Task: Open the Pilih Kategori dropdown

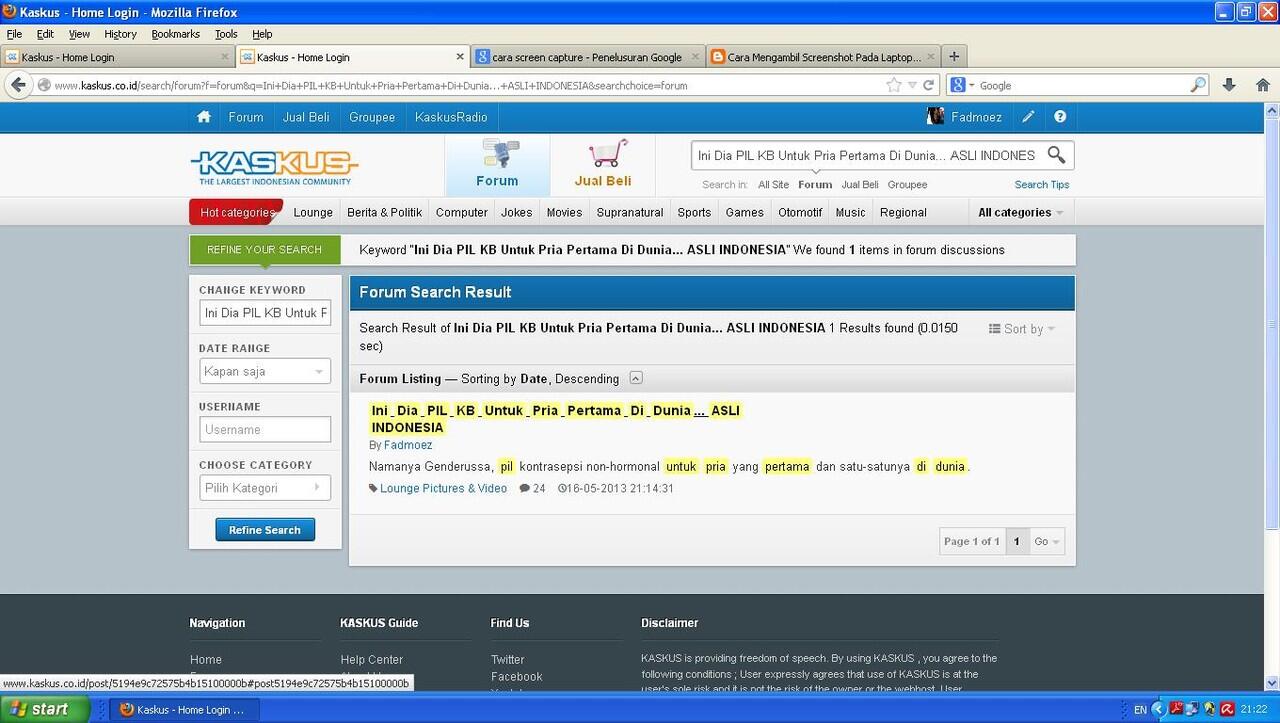Action: 265,488
